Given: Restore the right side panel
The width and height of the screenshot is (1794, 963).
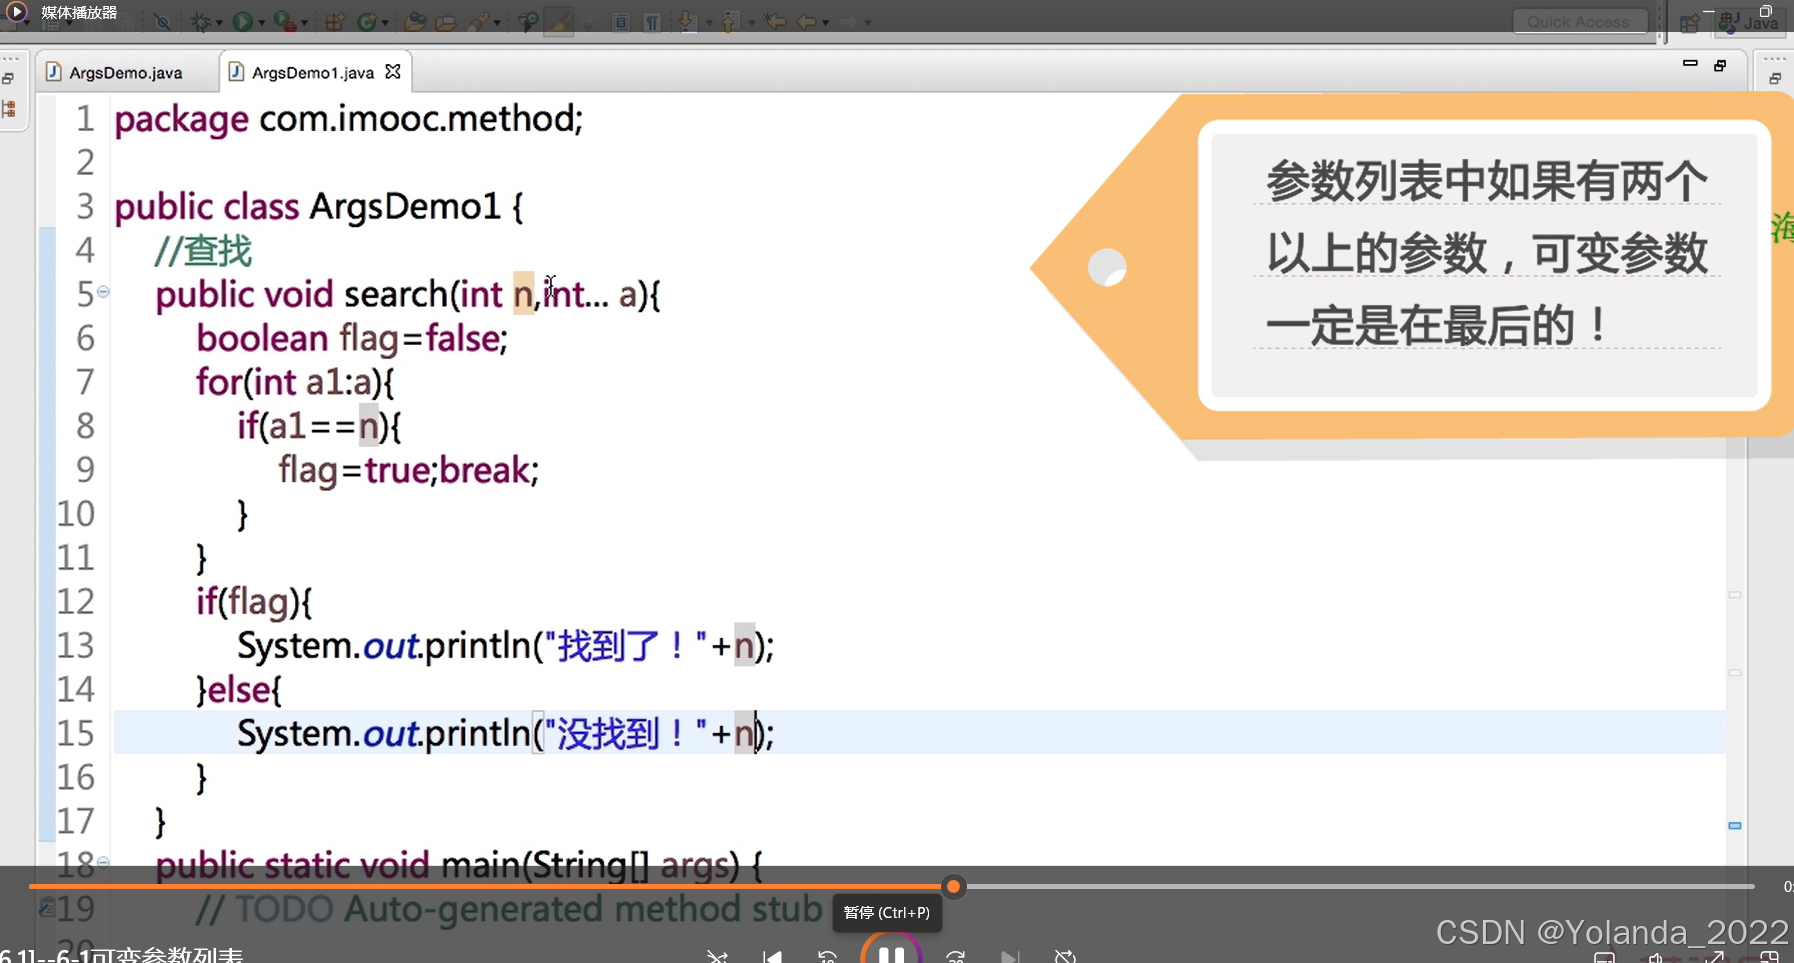Looking at the screenshot, I should point(1775,77).
